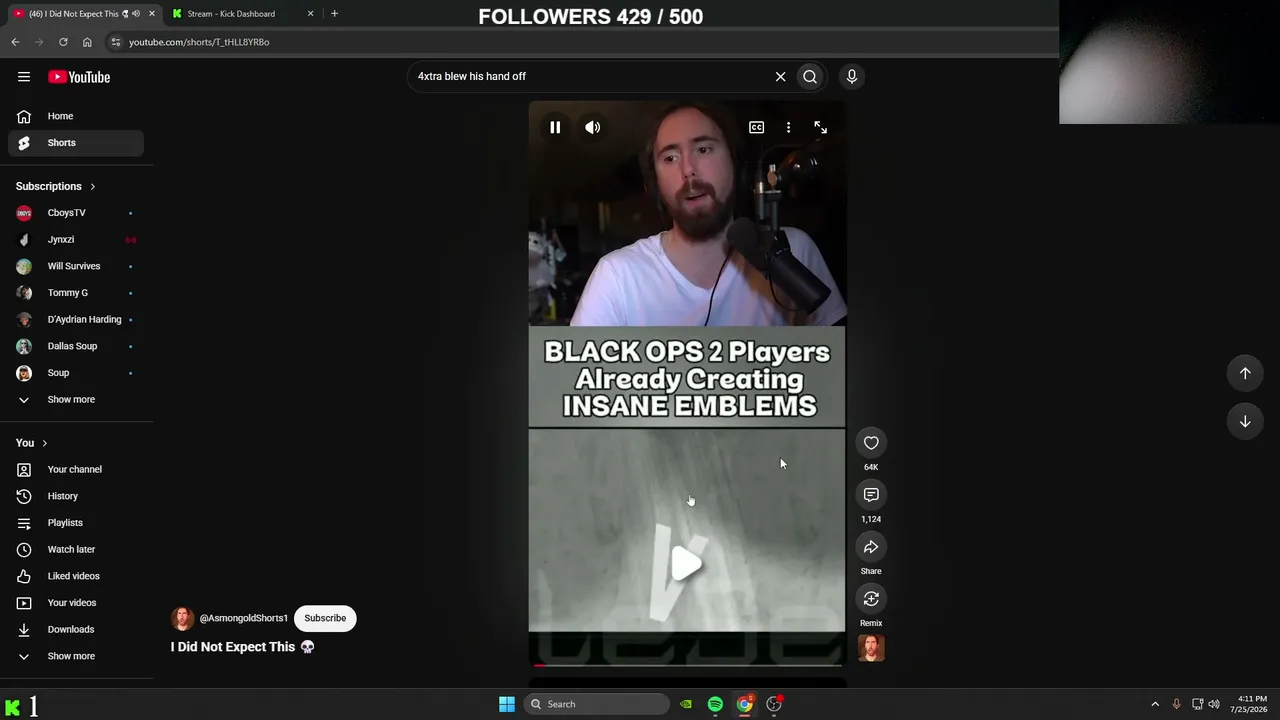Open taskbar volume control
Image resolution: width=1280 pixels, height=720 pixels.
click(x=1214, y=704)
